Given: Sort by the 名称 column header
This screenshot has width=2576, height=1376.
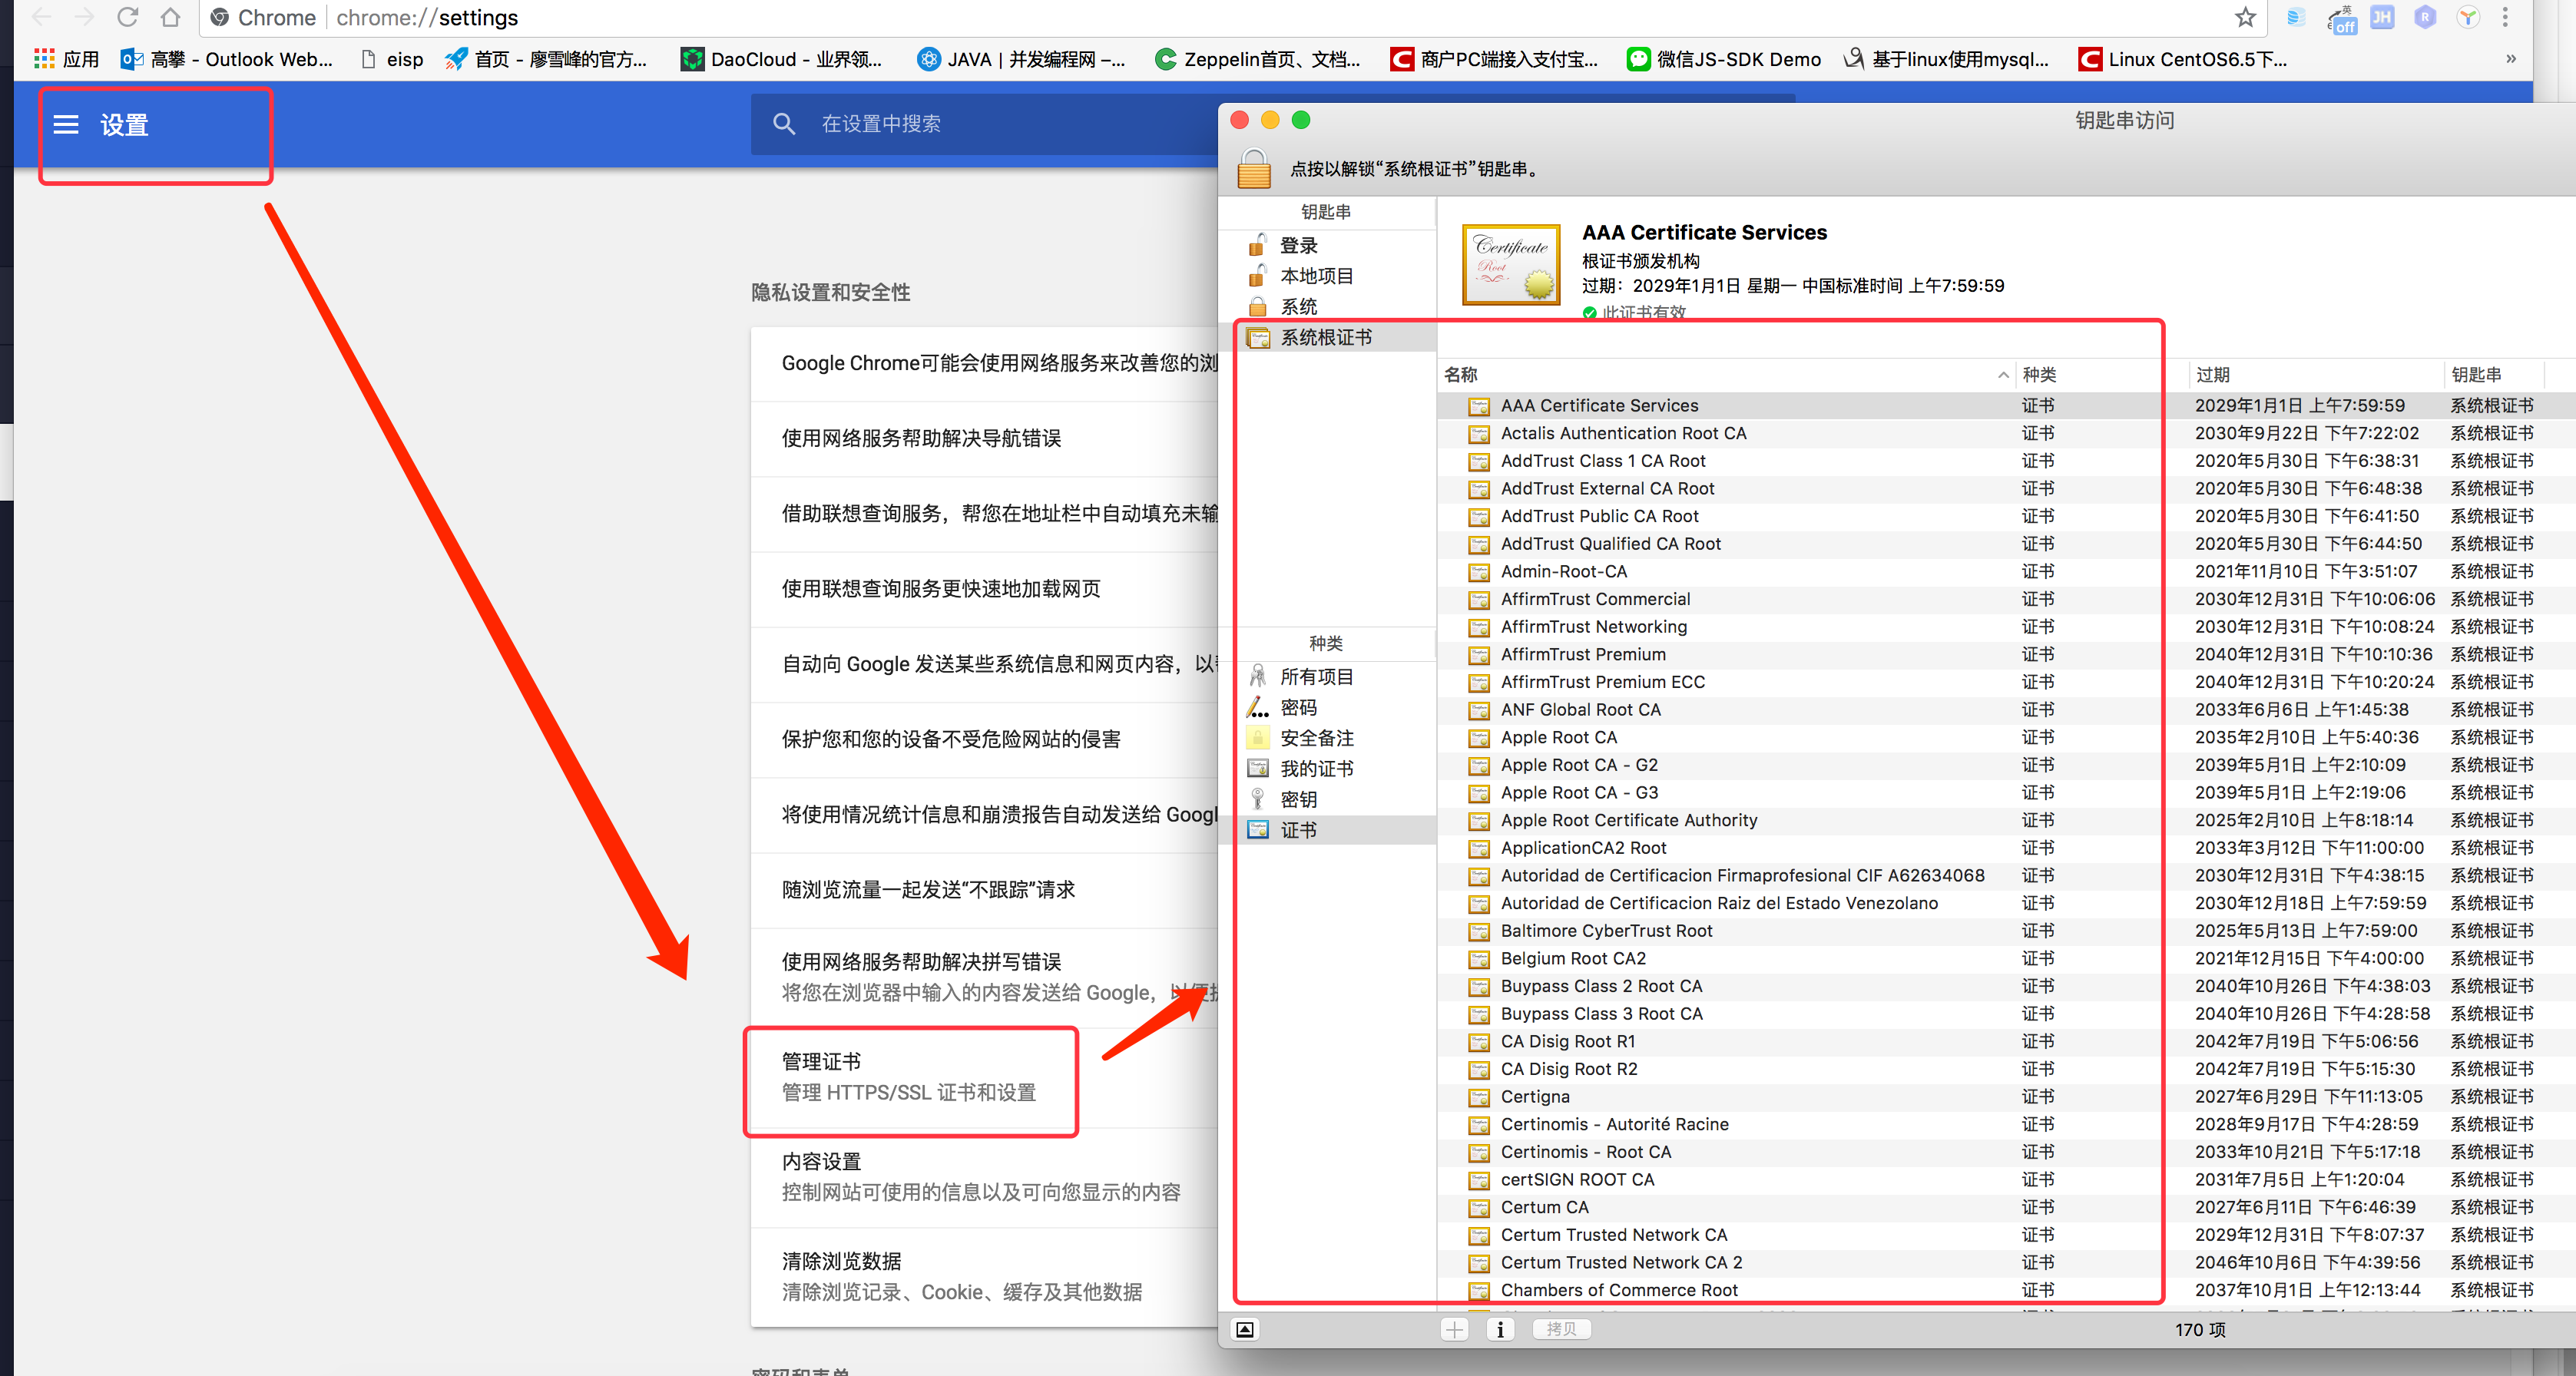Looking at the screenshot, I should pyautogui.click(x=1725, y=375).
